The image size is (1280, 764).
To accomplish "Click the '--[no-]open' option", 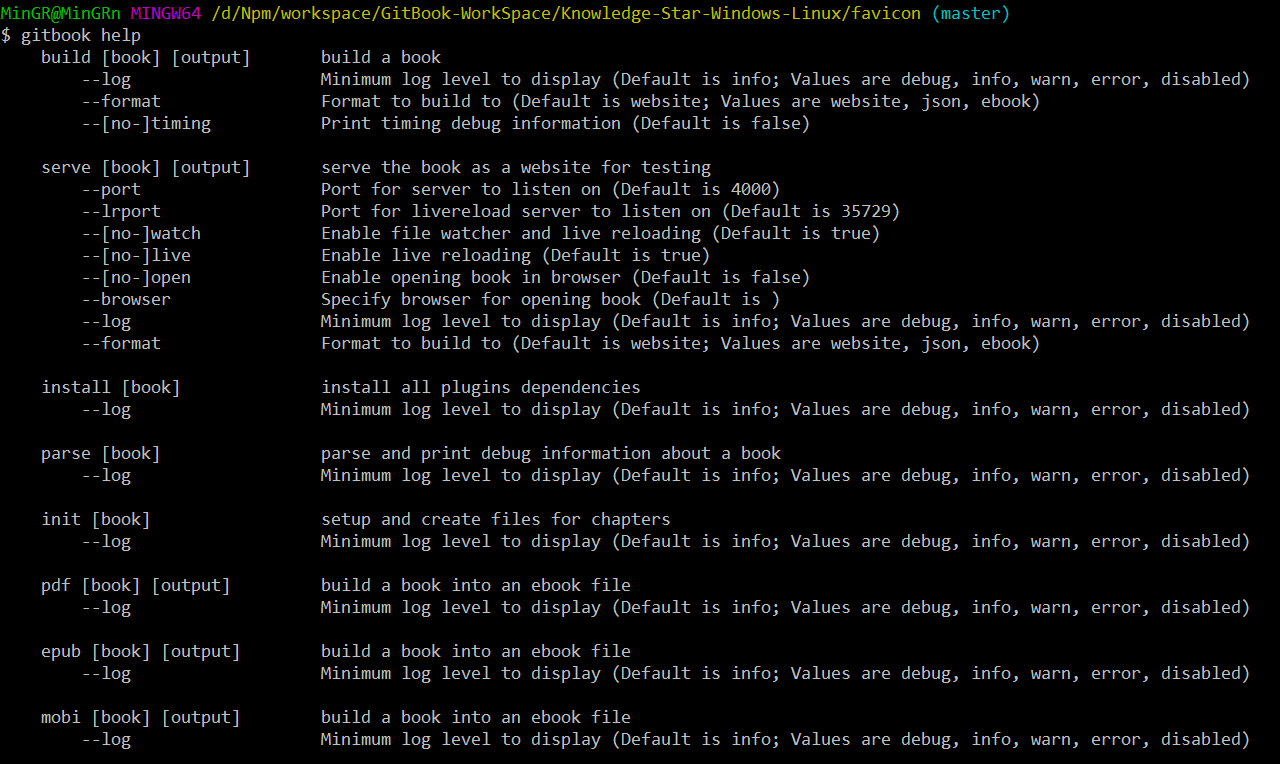I will [136, 277].
